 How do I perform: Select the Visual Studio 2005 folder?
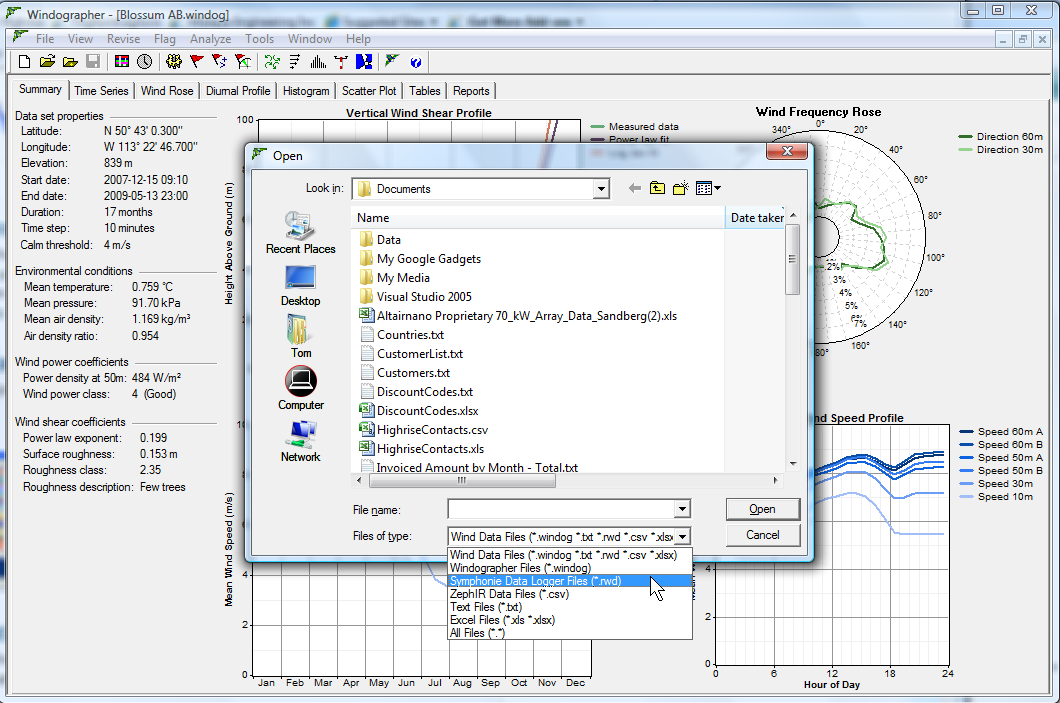click(416, 297)
